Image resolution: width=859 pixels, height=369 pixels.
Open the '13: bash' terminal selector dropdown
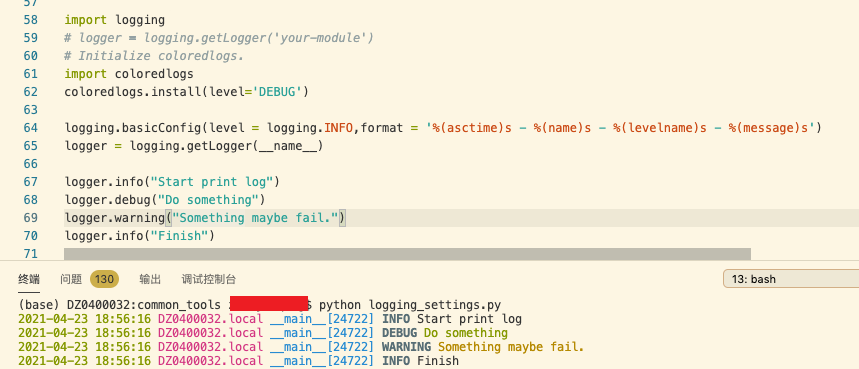click(791, 279)
